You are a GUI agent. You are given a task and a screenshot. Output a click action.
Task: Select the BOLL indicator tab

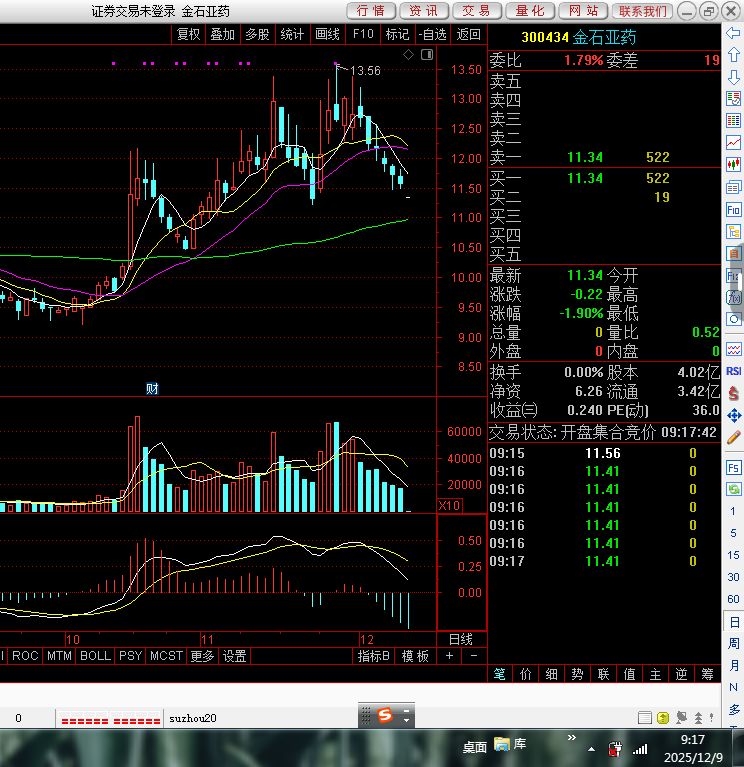(x=95, y=656)
